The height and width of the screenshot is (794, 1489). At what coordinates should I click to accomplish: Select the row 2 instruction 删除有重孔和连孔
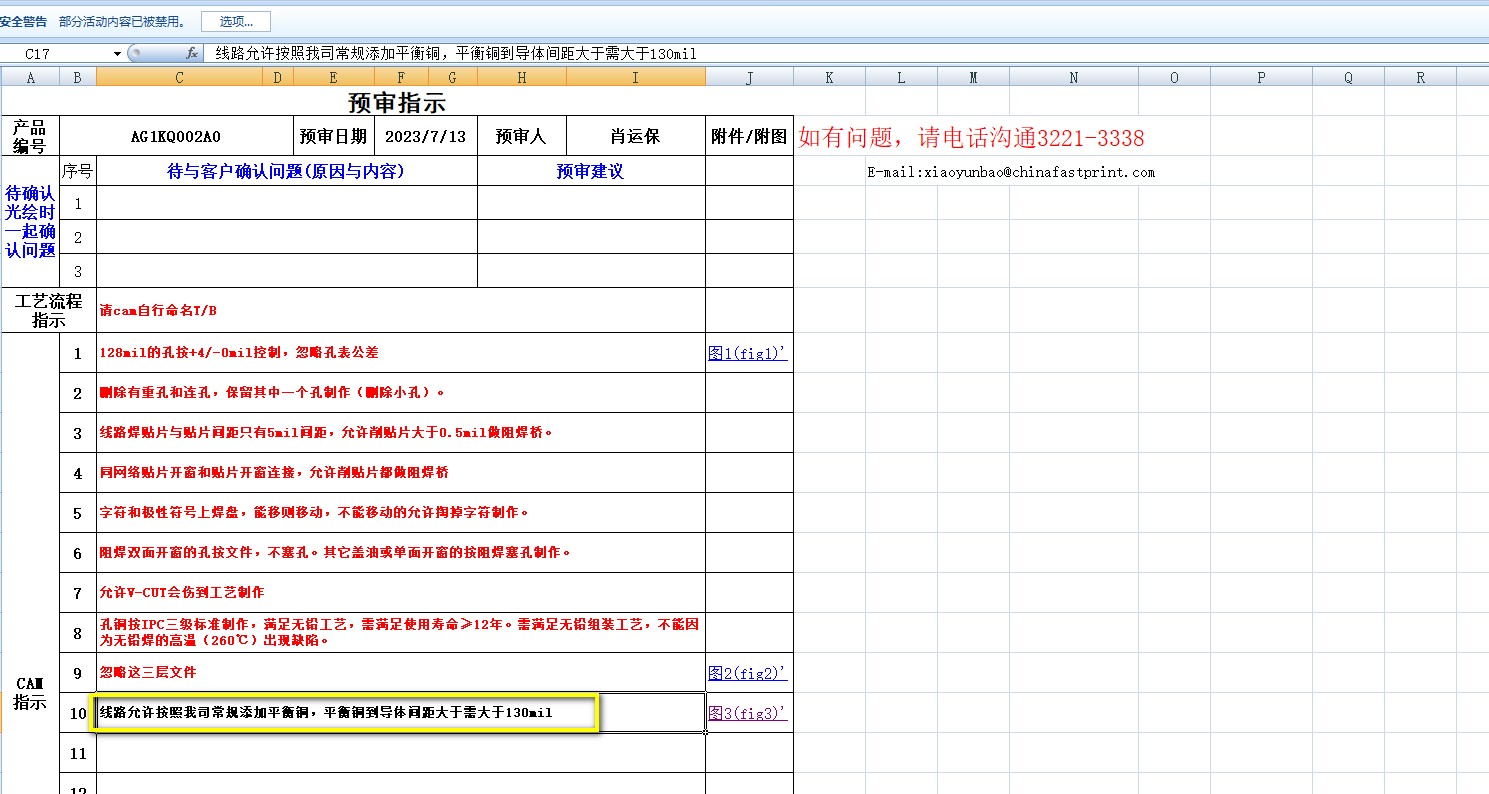click(x=401, y=393)
